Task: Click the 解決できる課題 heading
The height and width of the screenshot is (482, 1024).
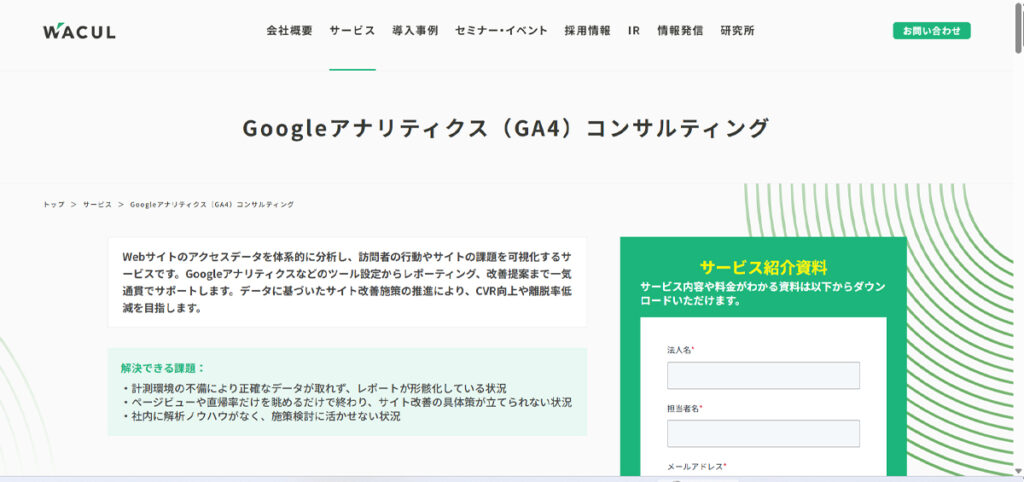Action: coord(163,368)
